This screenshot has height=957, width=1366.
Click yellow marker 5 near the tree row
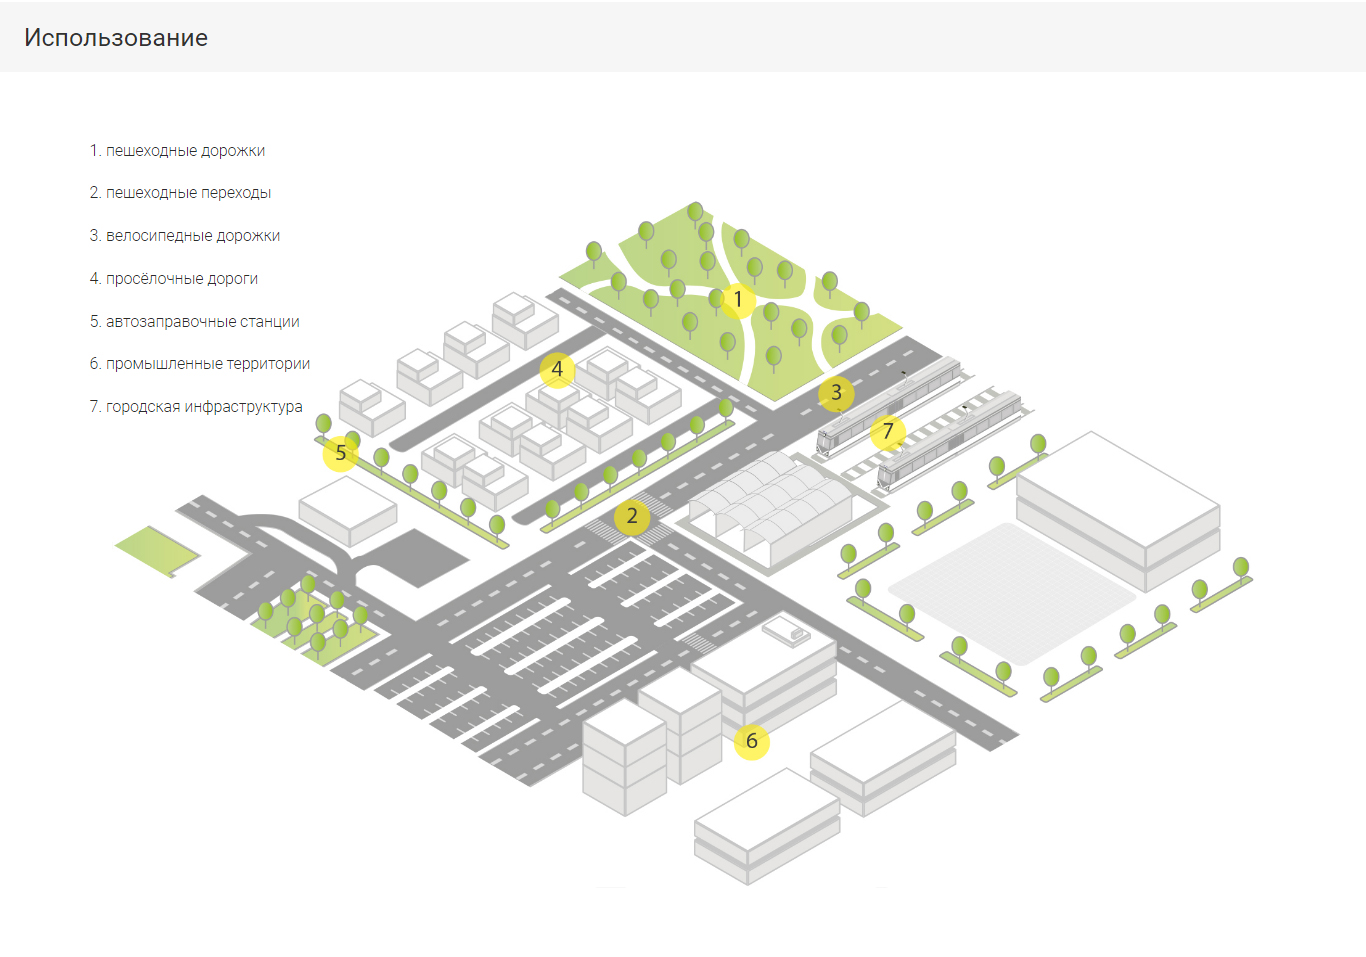click(341, 453)
